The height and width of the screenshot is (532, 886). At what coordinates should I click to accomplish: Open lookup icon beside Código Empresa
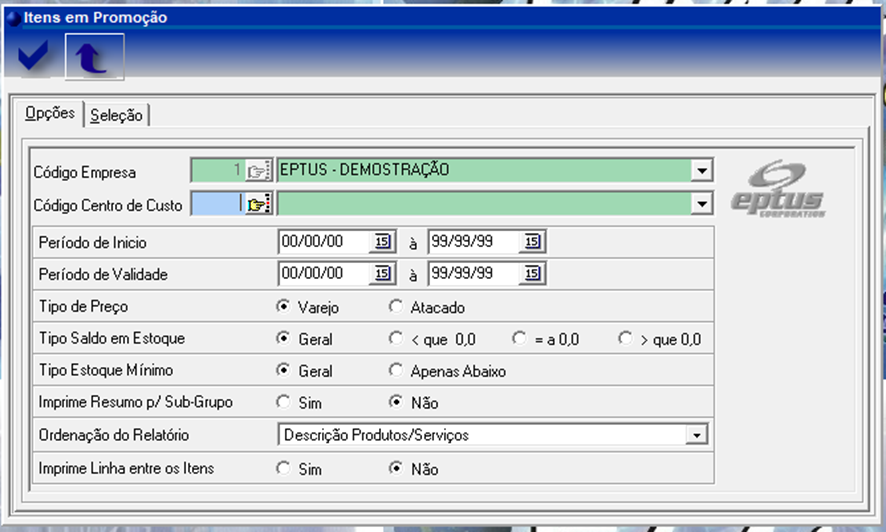tap(259, 171)
